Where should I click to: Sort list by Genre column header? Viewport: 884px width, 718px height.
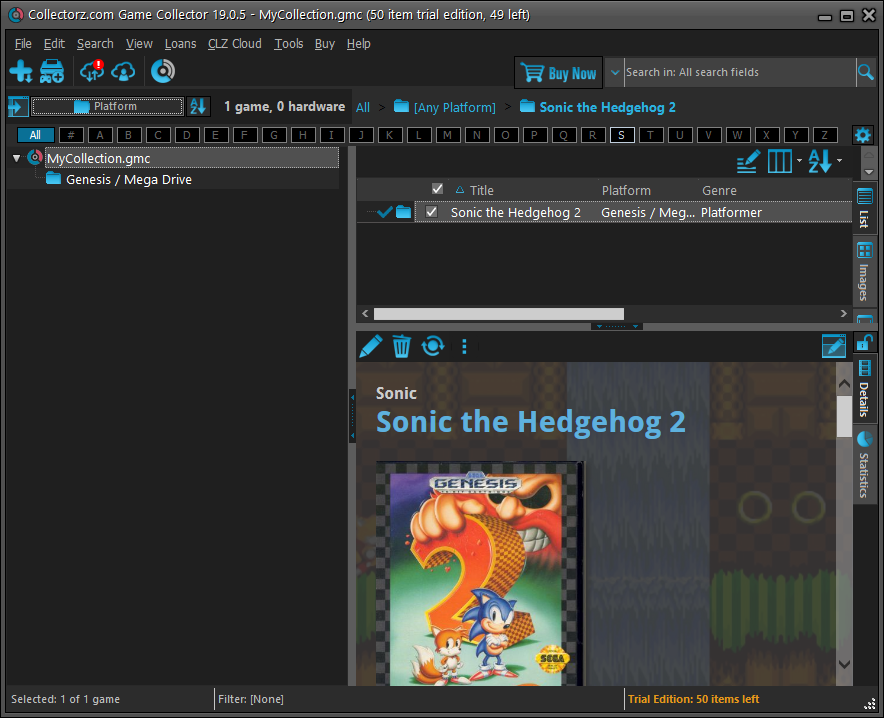[x=719, y=190]
